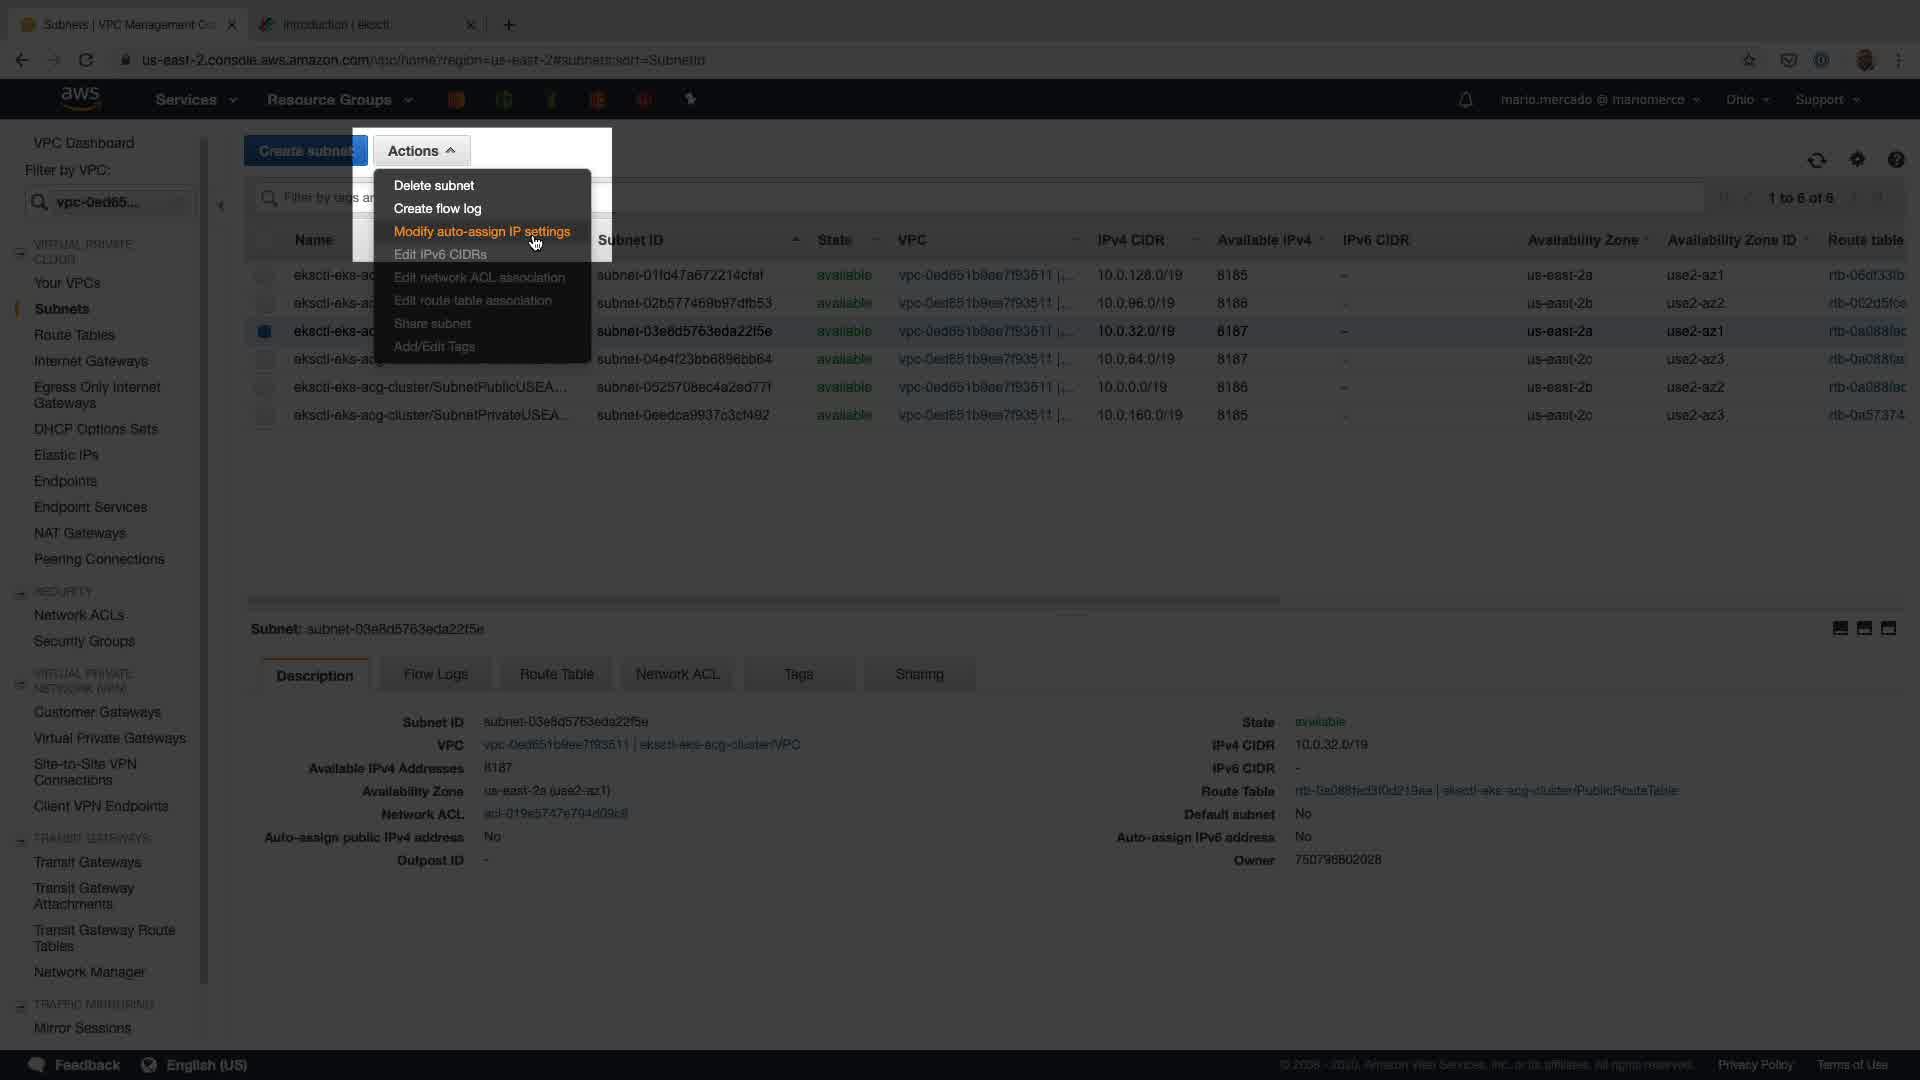Click the AWS logo home icon

80,98
